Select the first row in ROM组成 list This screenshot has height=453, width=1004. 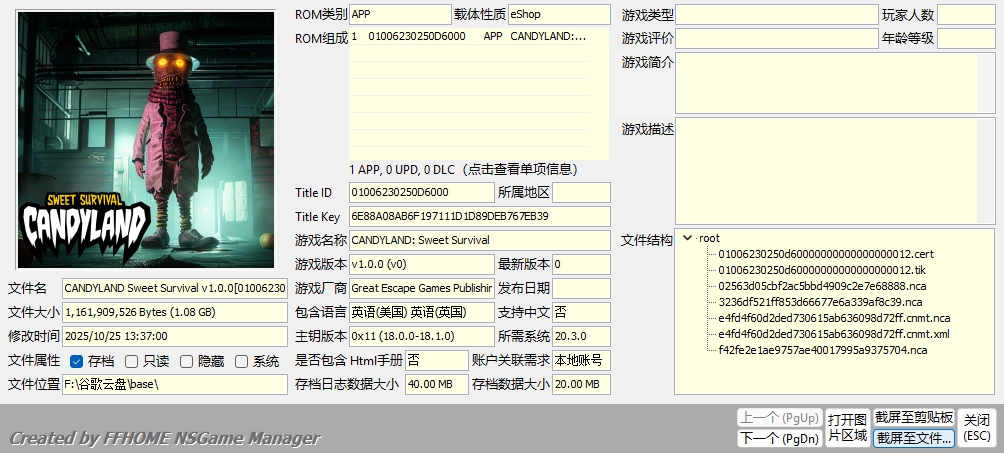pyautogui.click(x=468, y=37)
